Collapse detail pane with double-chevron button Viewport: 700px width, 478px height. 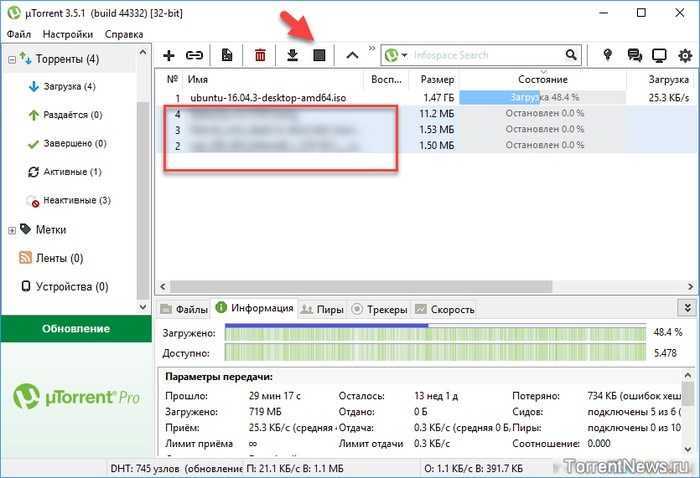(x=688, y=308)
